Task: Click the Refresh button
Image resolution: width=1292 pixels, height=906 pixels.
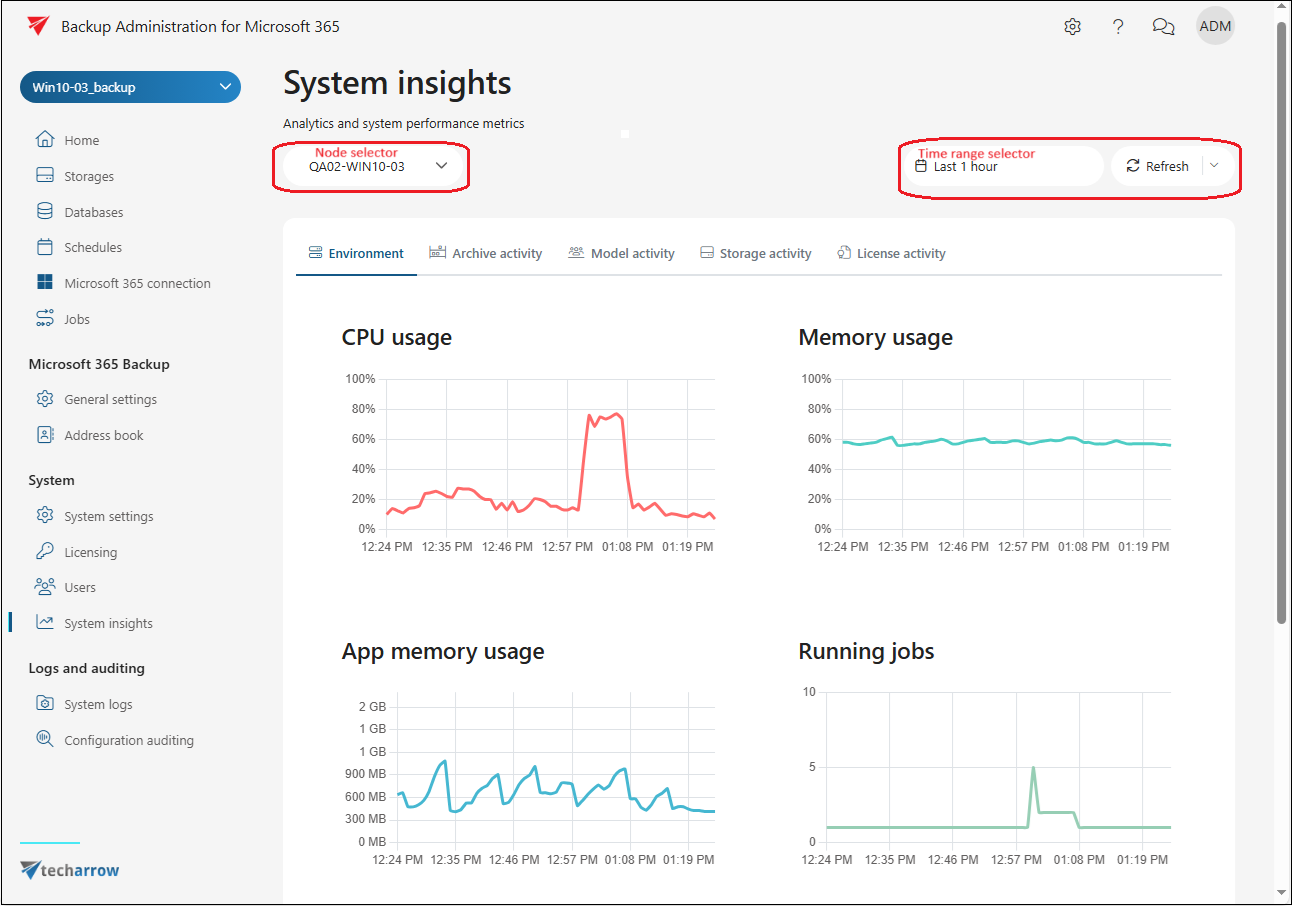Action: [1157, 167]
